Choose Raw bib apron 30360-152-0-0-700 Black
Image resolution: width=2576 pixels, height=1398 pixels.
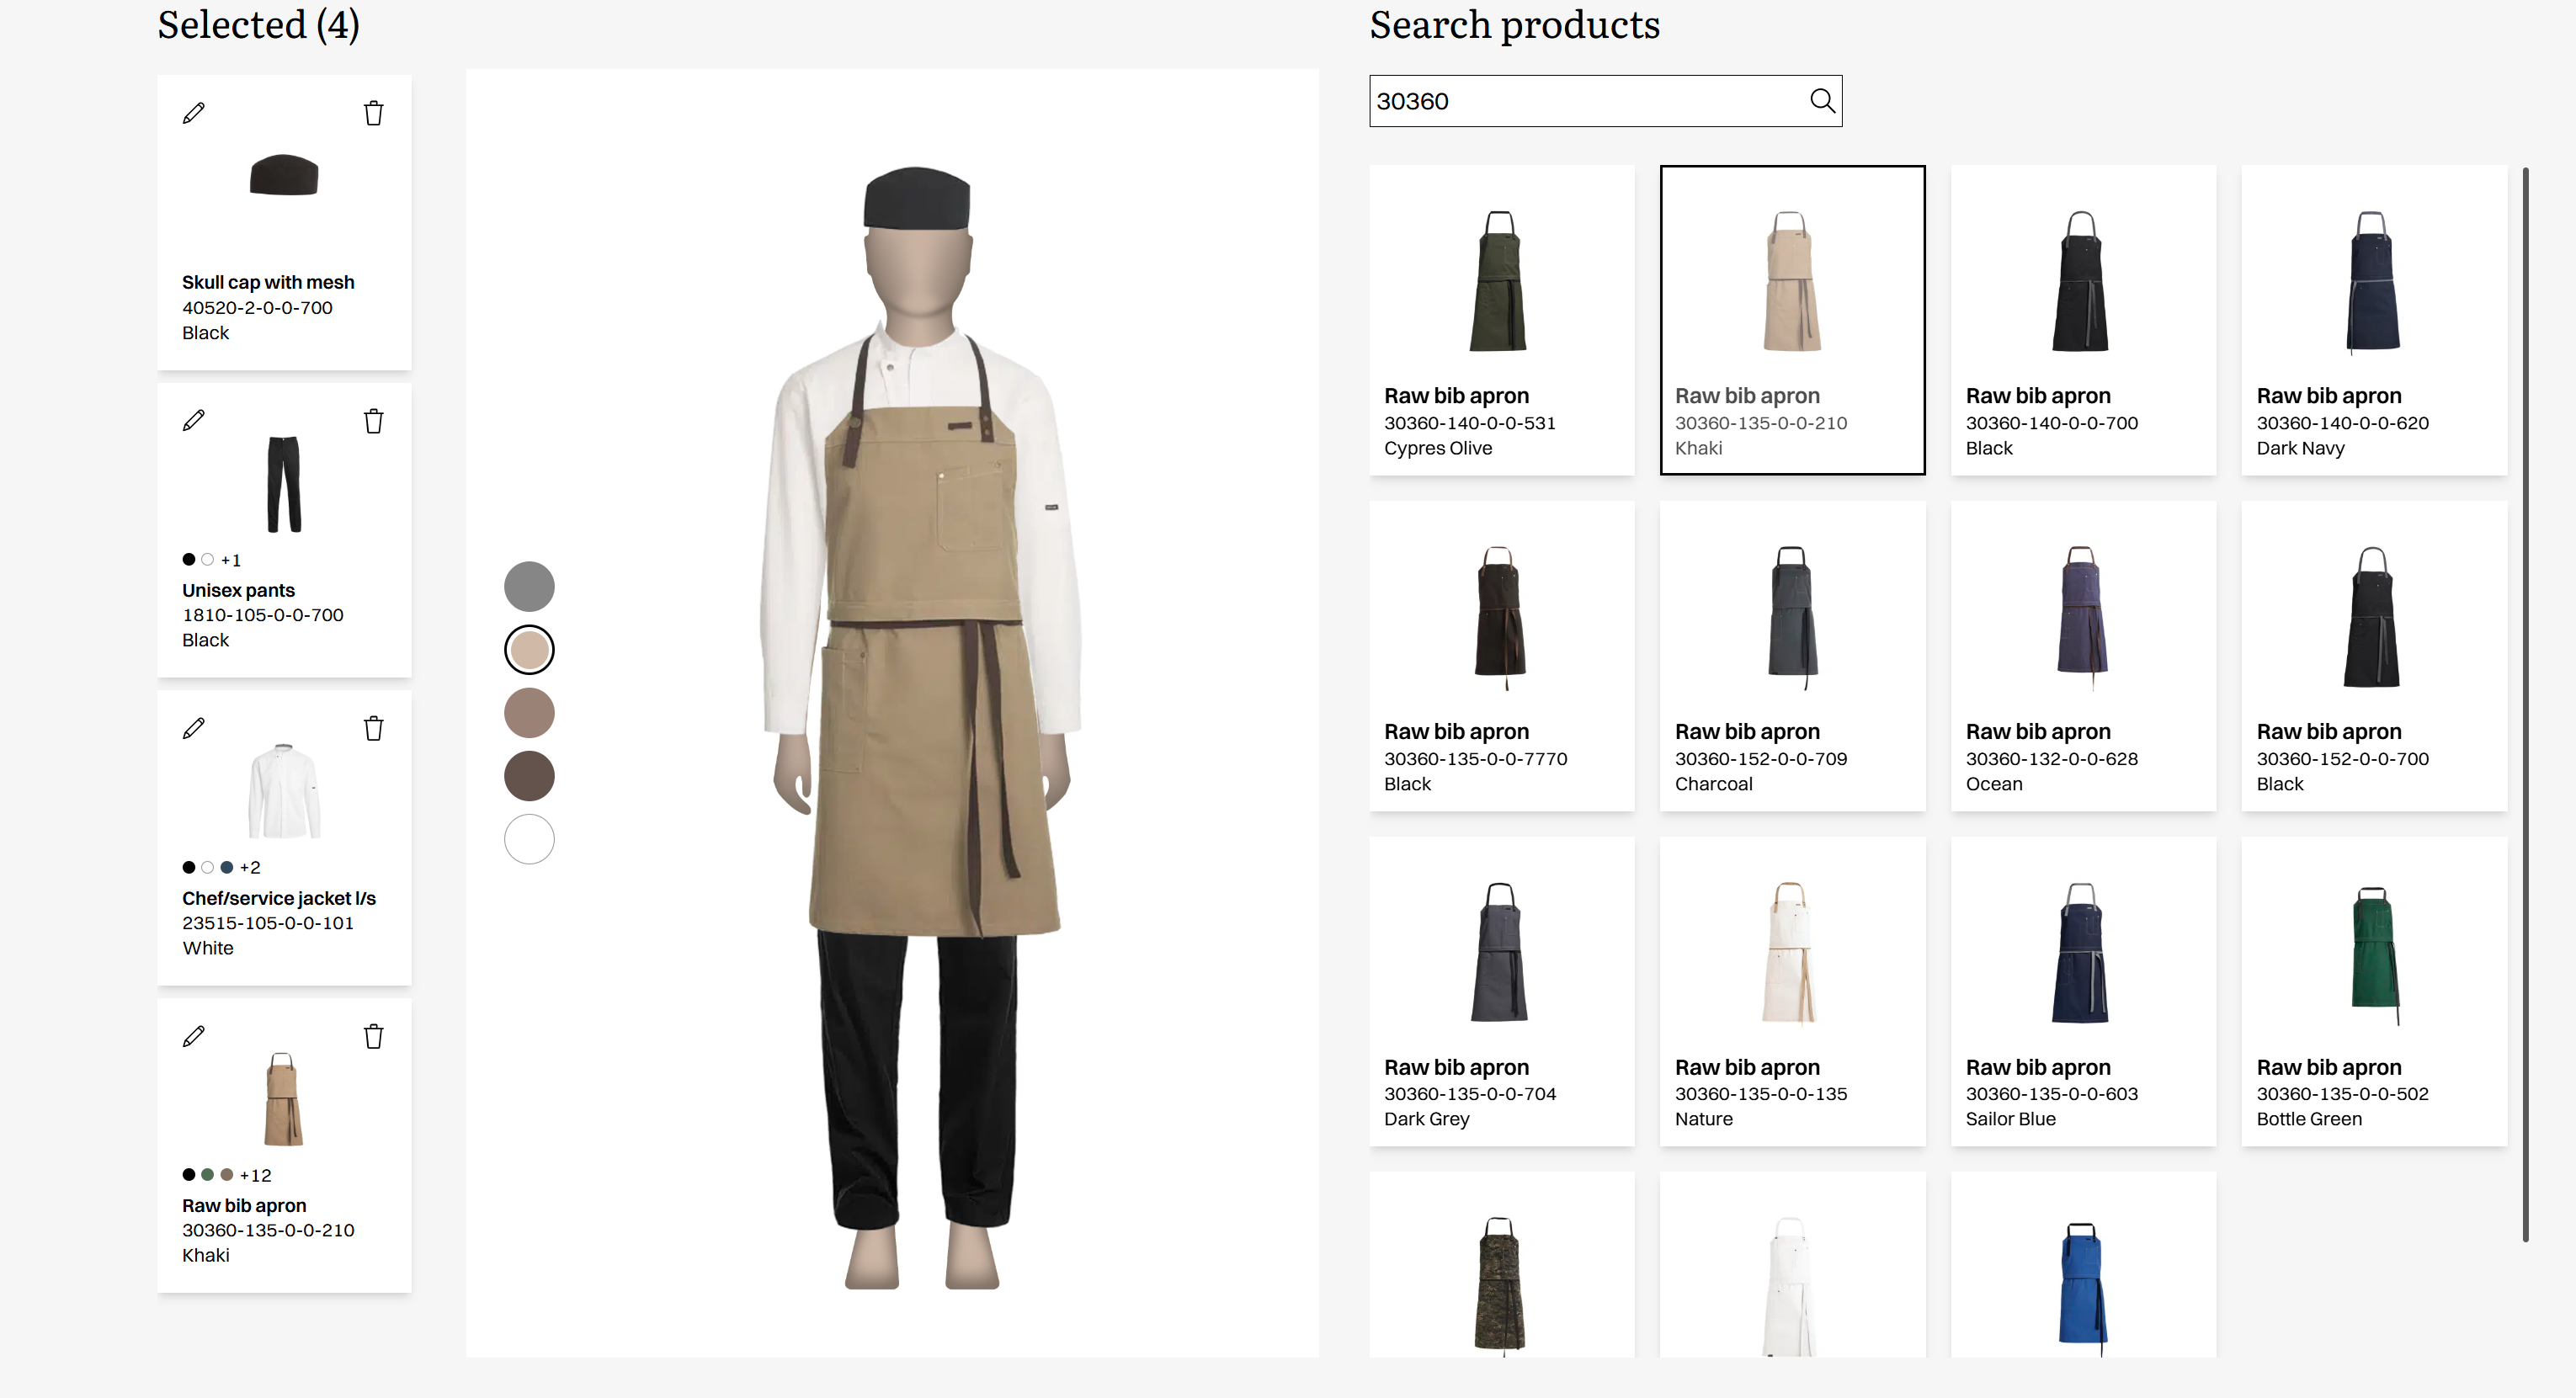coord(2375,656)
